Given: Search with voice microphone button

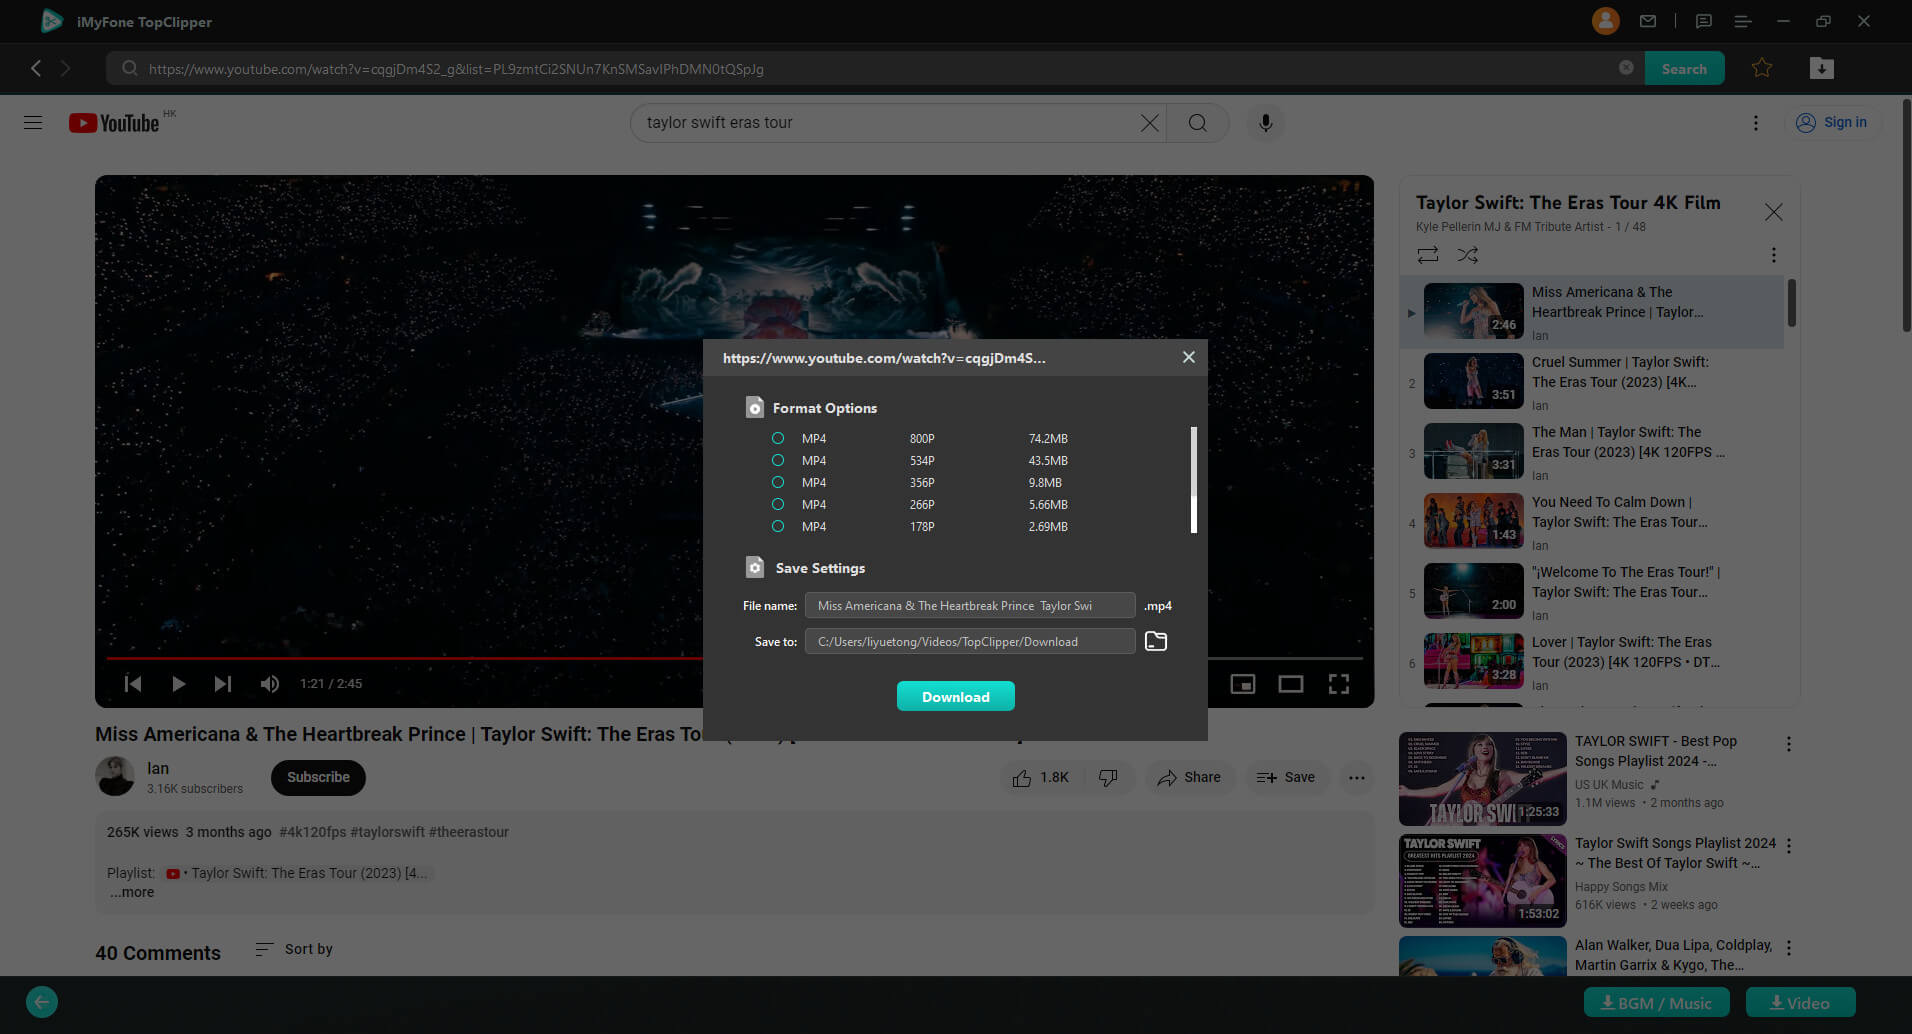Looking at the screenshot, I should tap(1265, 123).
